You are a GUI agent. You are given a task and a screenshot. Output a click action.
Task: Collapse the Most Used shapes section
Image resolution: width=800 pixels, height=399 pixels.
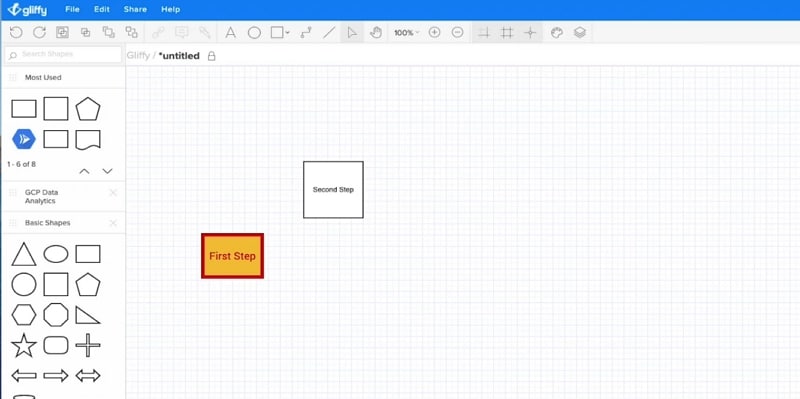tap(43, 78)
